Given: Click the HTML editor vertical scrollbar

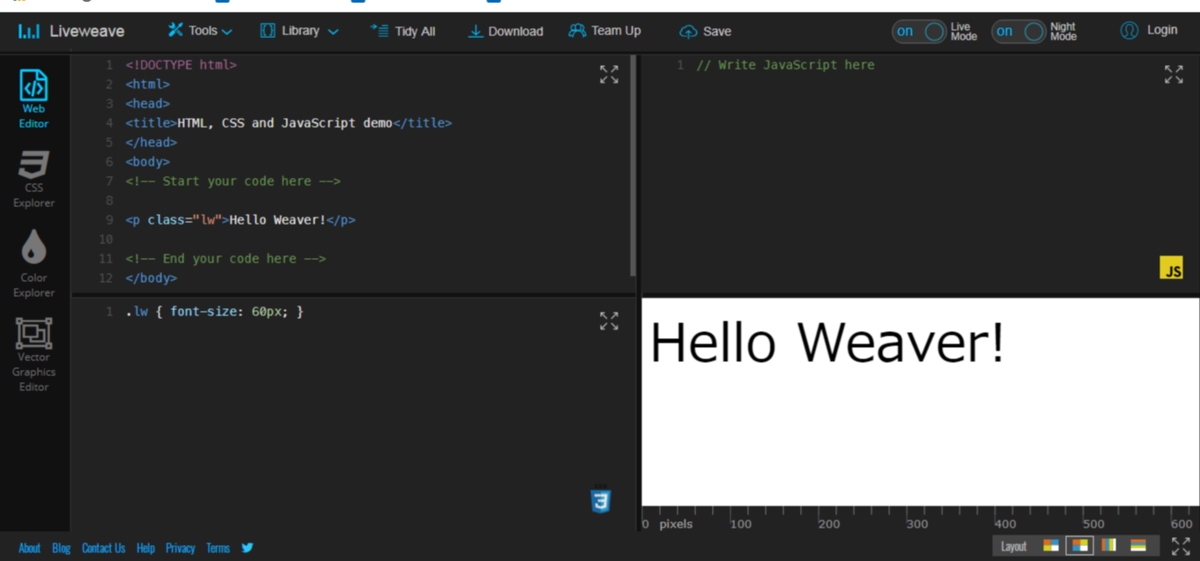Looking at the screenshot, I should pyautogui.click(x=633, y=165).
